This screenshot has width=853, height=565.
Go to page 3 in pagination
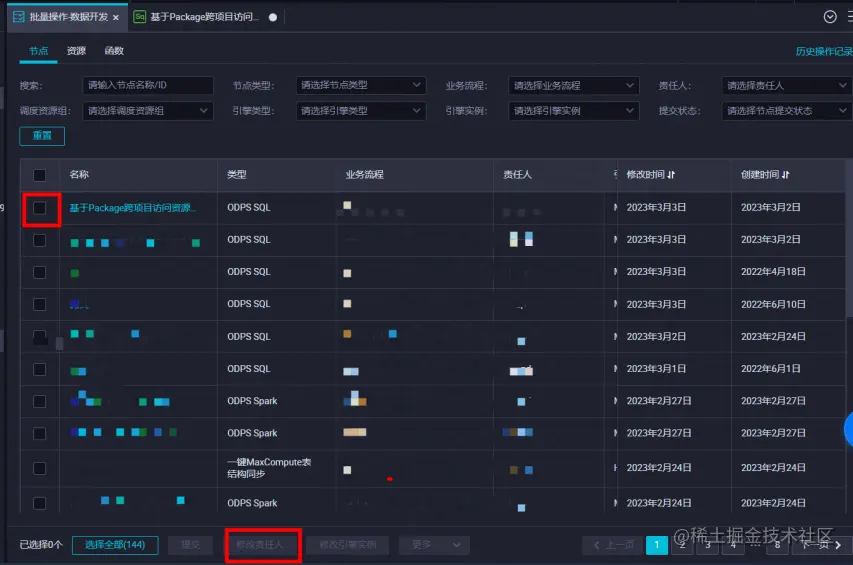pos(708,545)
